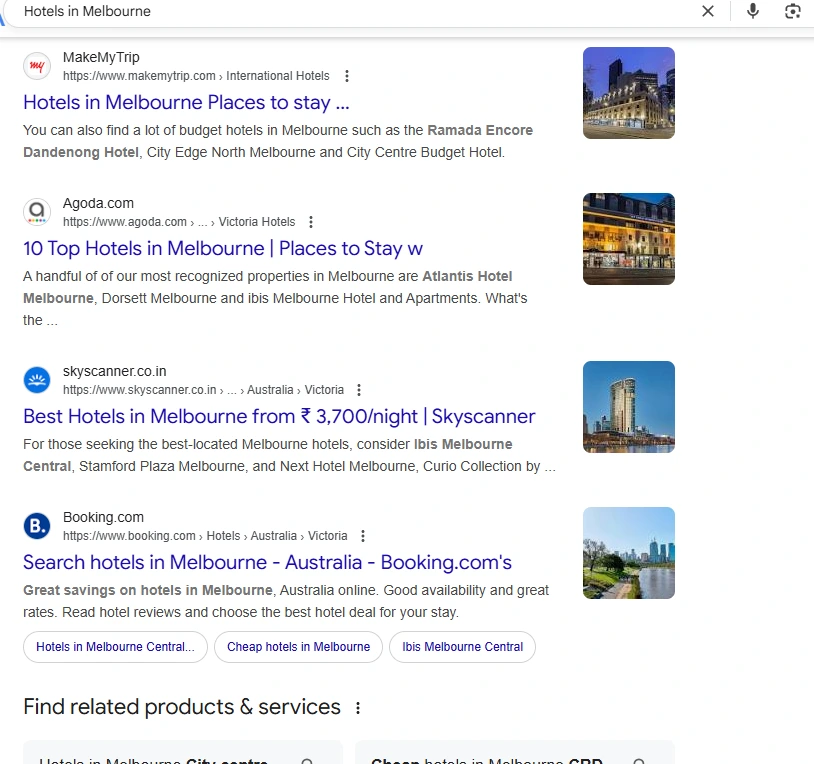
Task: Open Google Lens image search
Action: [x=793, y=11]
